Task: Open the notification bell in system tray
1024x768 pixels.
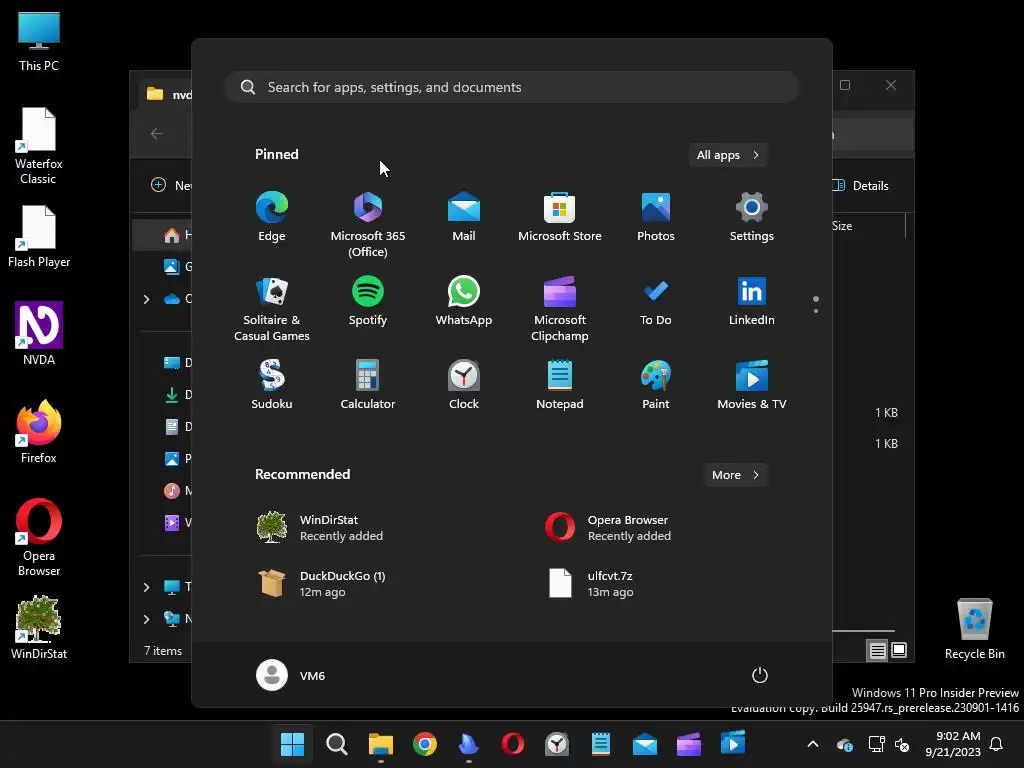Action: (x=997, y=744)
